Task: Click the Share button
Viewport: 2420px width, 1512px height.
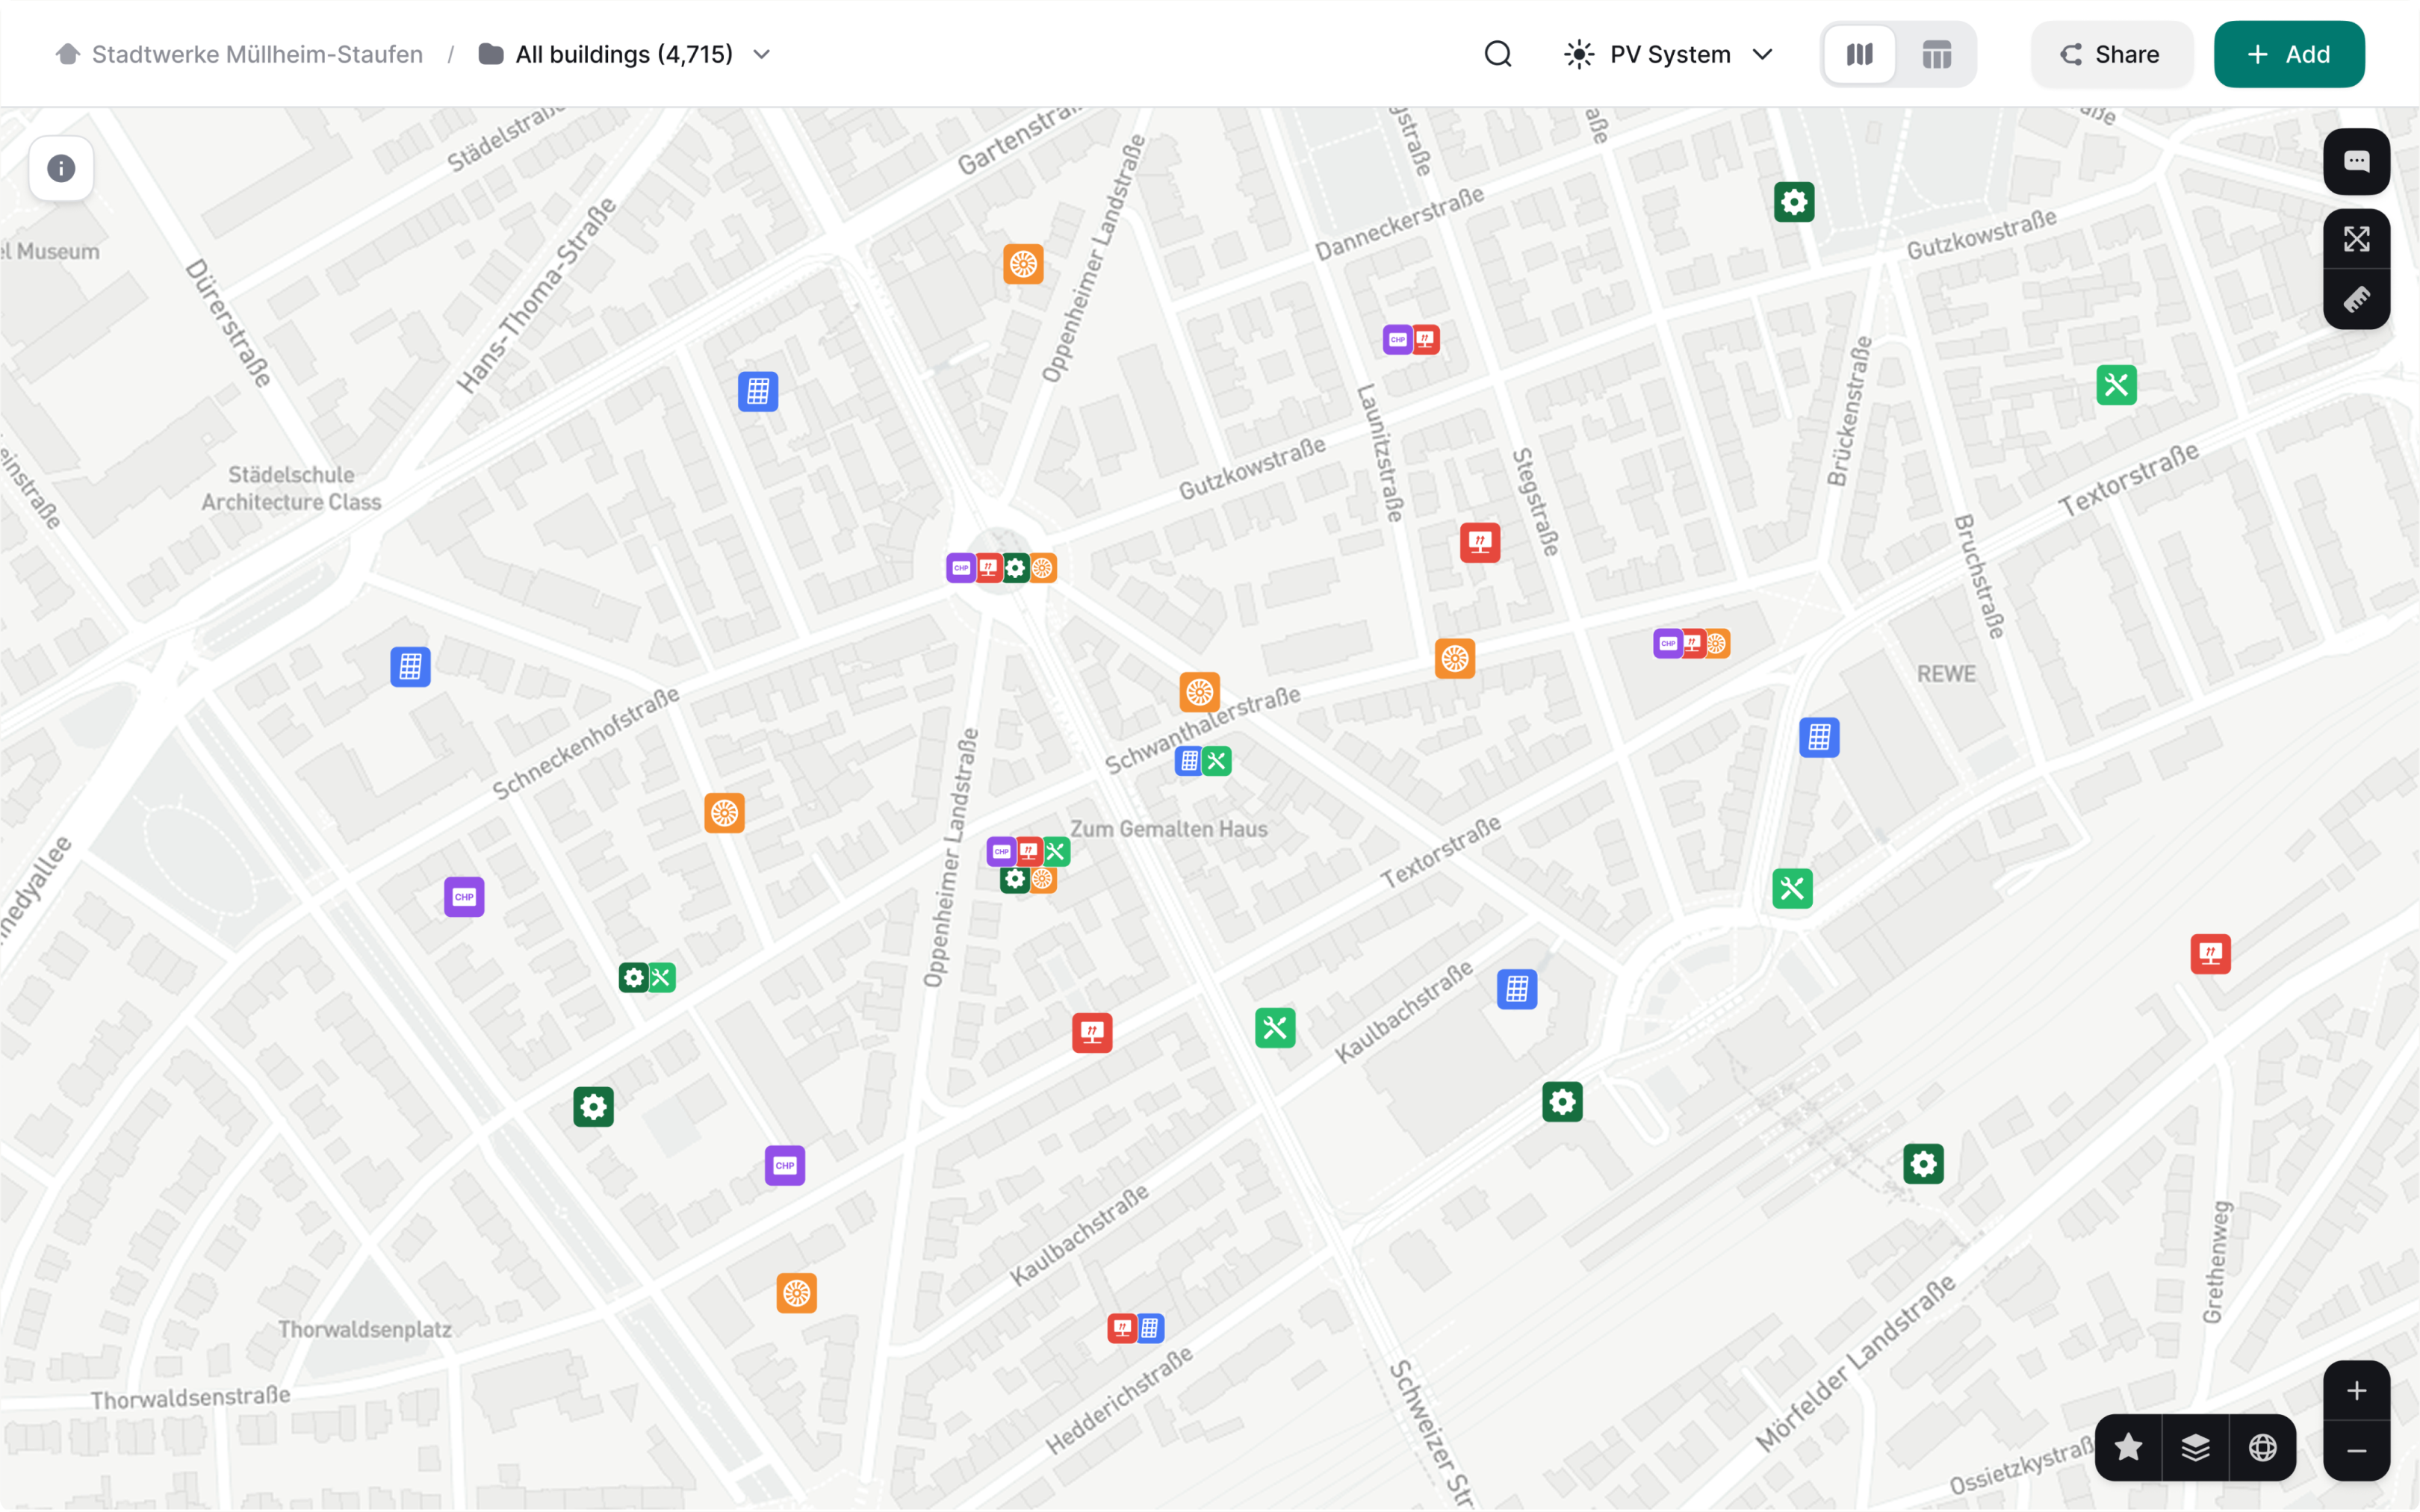Action: (x=2111, y=54)
